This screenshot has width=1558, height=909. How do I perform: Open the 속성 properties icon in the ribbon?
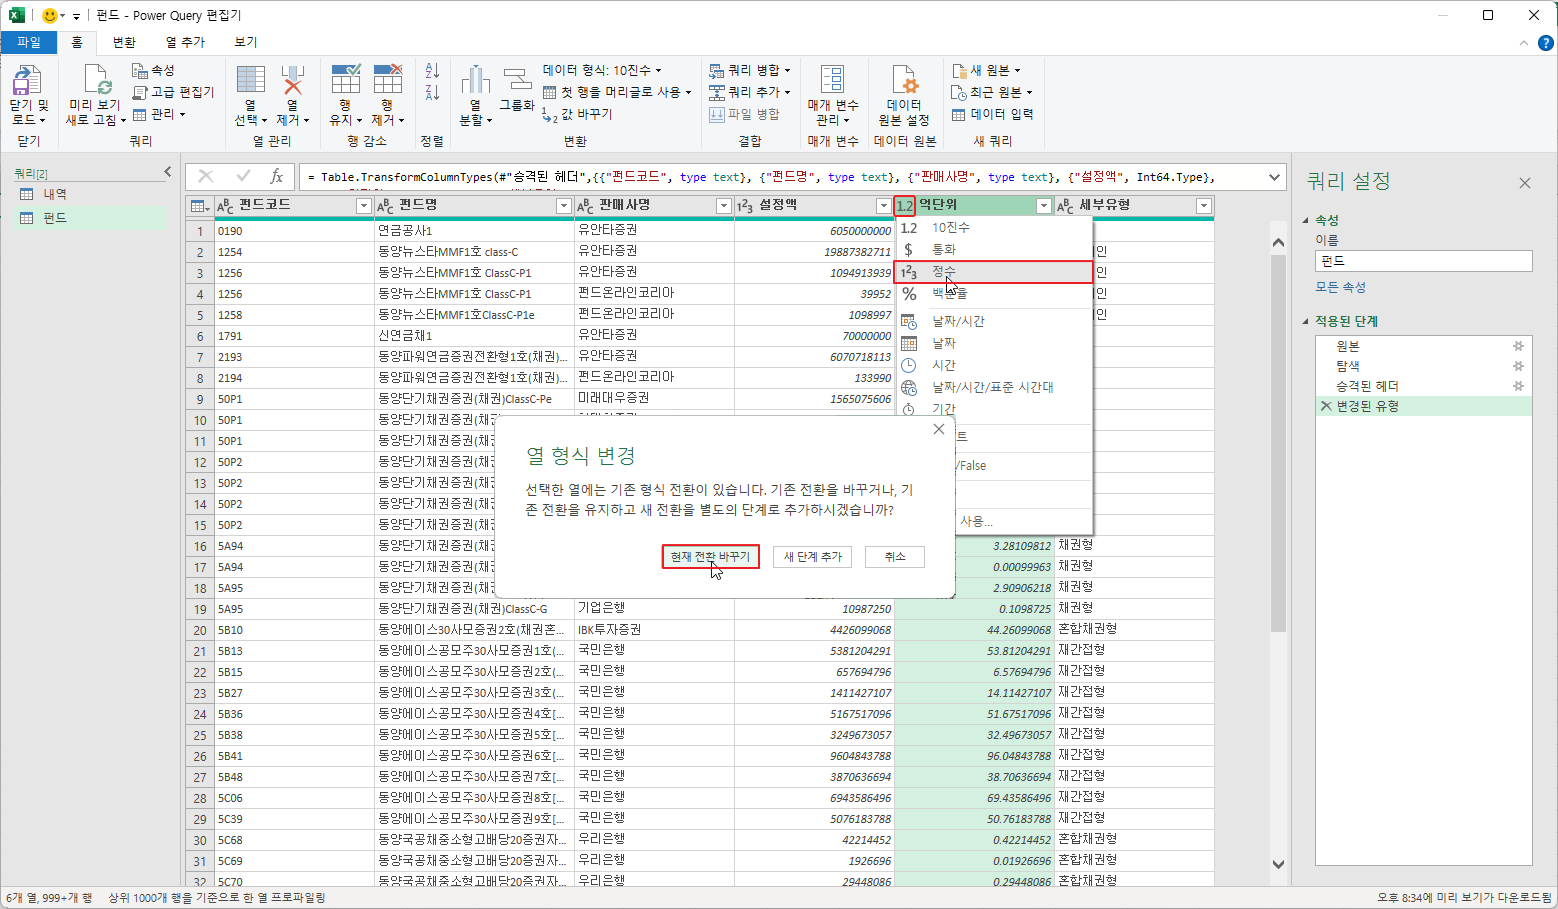tap(140, 70)
